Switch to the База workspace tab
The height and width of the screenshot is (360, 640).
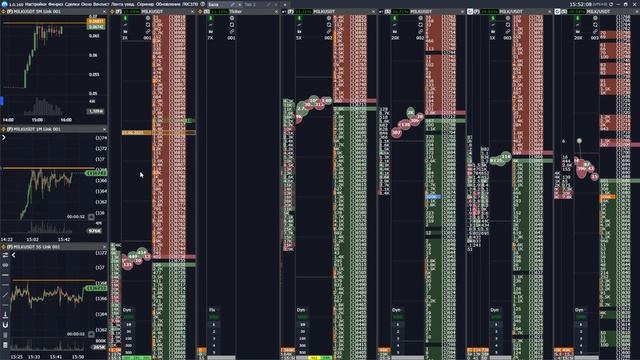click(x=214, y=4)
